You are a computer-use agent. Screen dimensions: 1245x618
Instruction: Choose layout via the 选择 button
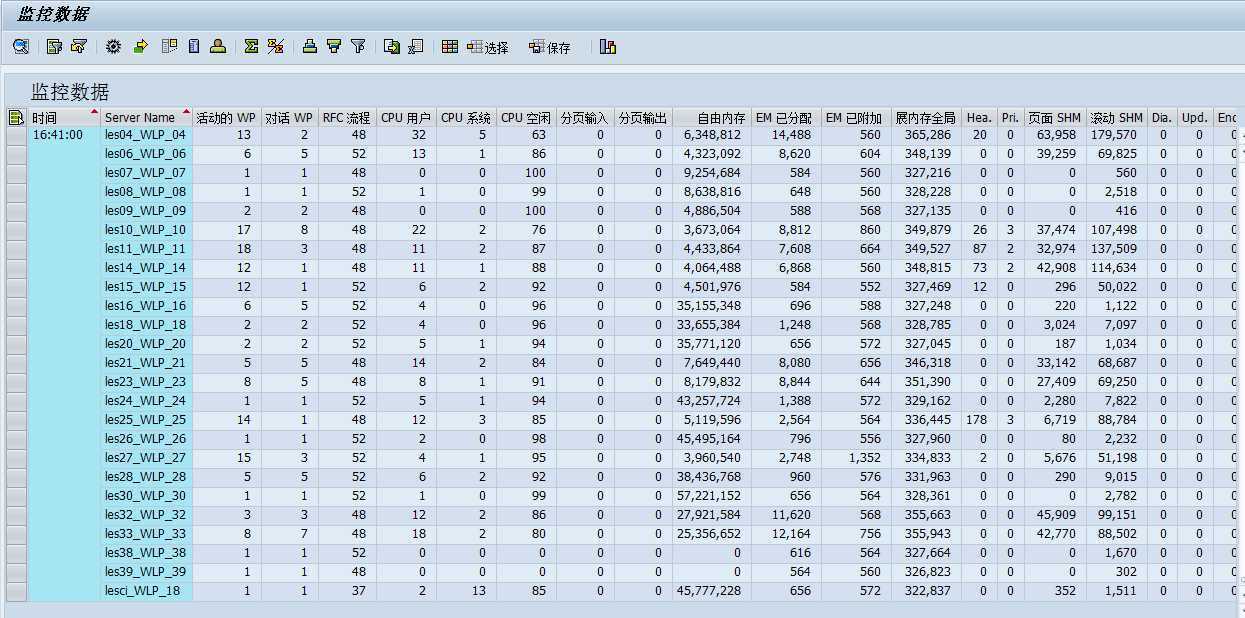[x=488, y=47]
